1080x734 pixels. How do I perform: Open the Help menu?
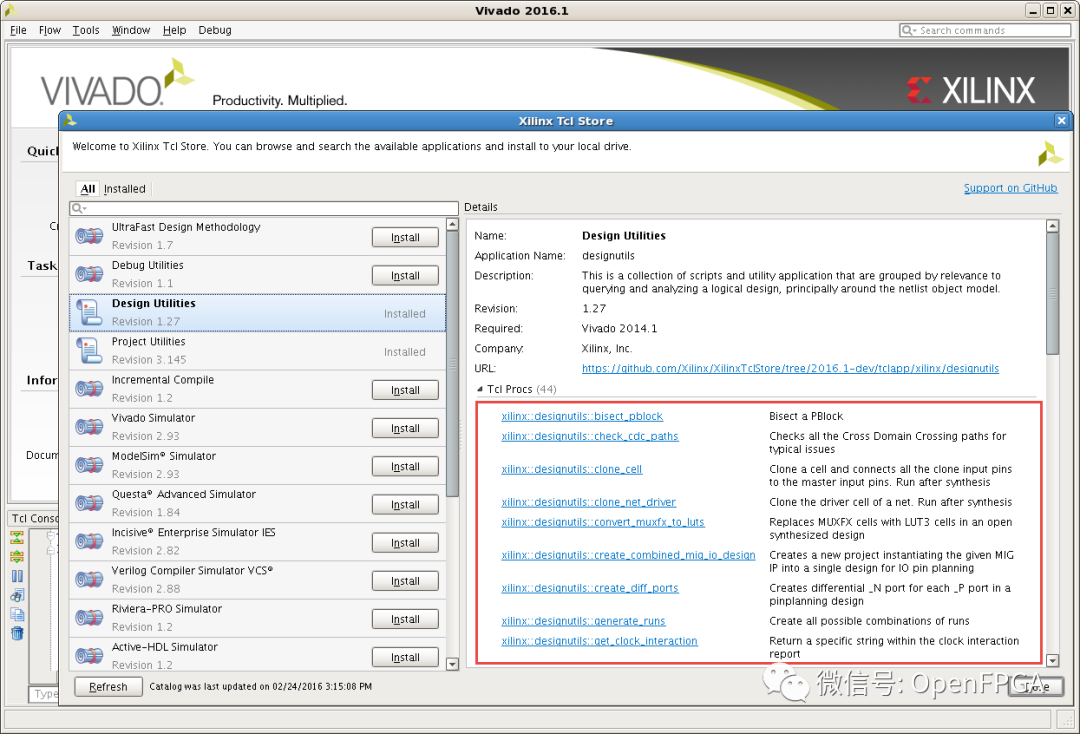[174, 30]
